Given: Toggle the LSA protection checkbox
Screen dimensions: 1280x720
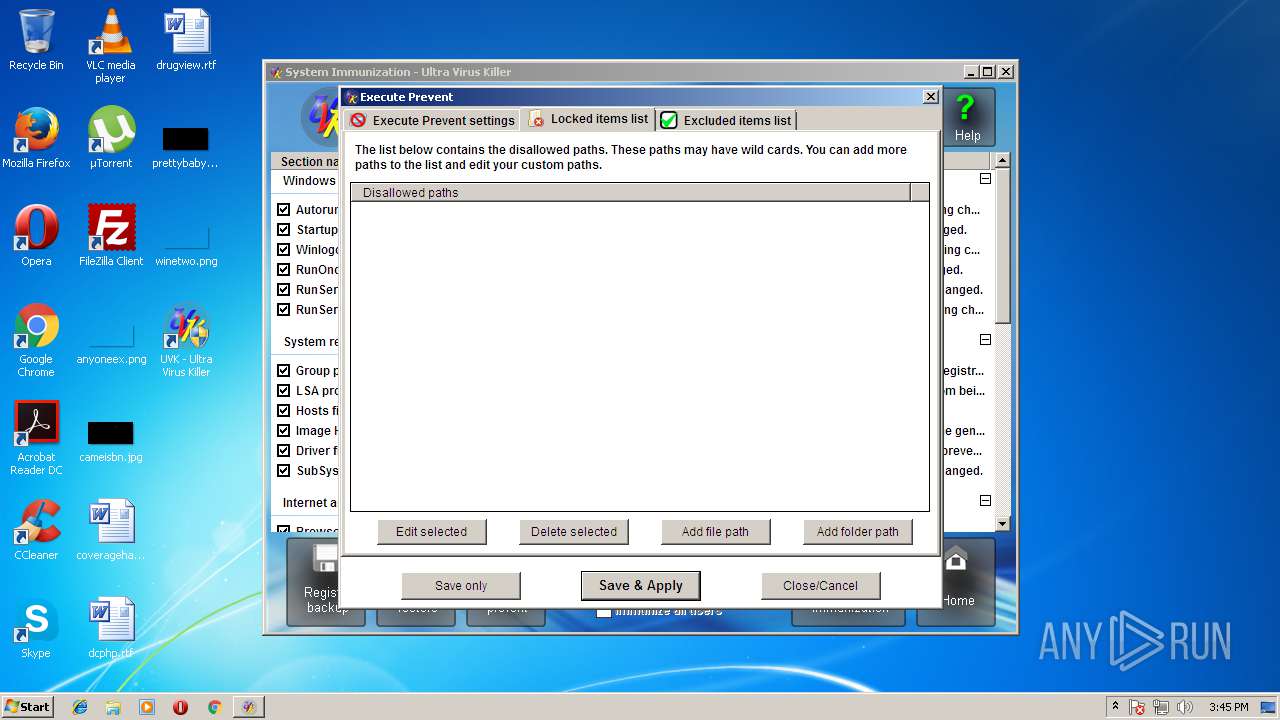Looking at the screenshot, I should tap(283, 391).
